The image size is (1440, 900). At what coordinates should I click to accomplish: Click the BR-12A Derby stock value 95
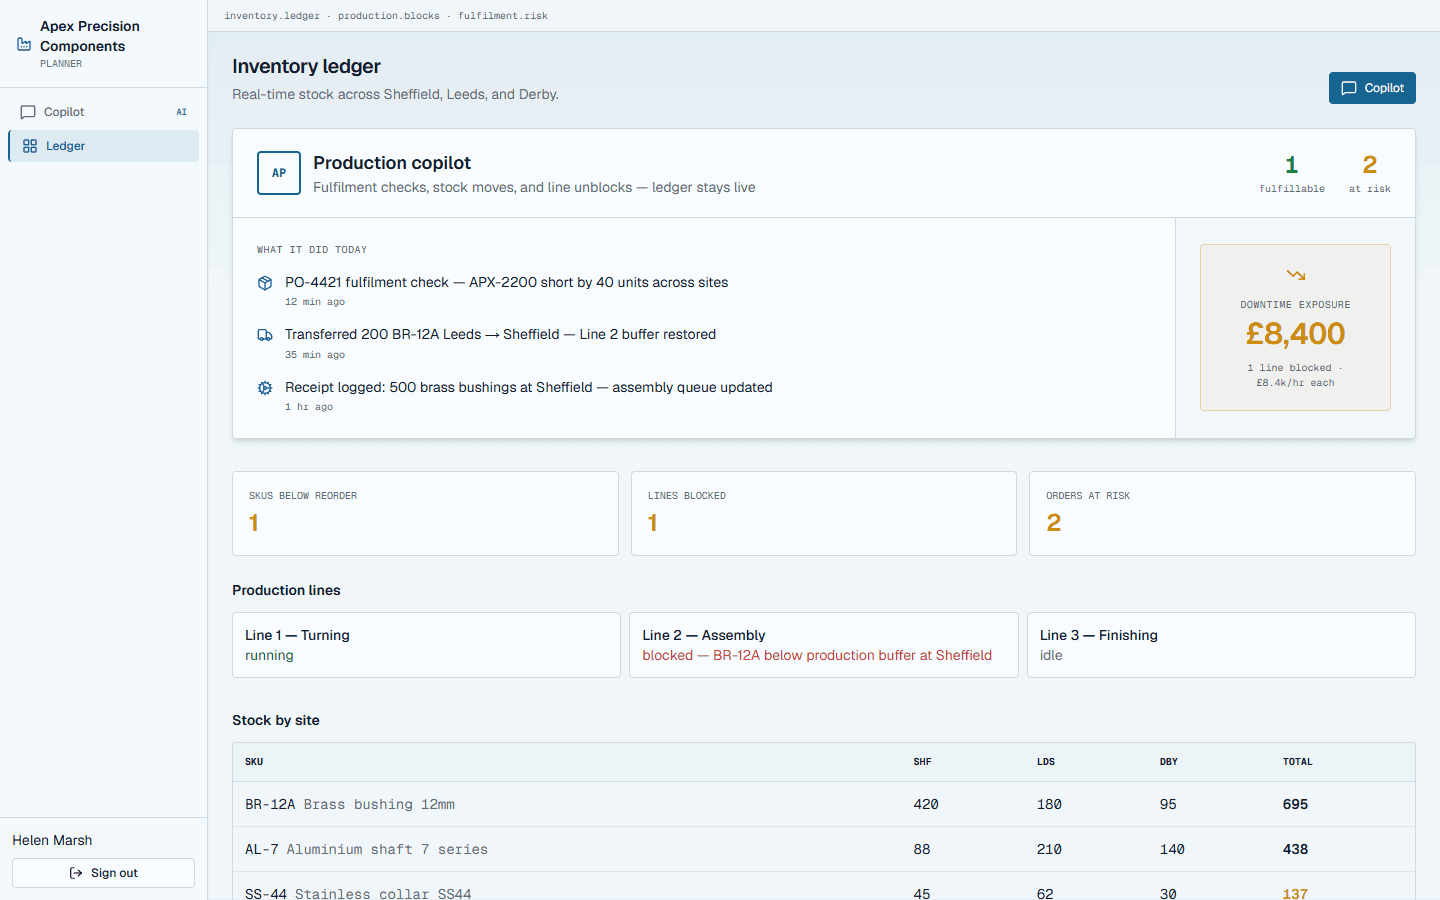click(1168, 804)
